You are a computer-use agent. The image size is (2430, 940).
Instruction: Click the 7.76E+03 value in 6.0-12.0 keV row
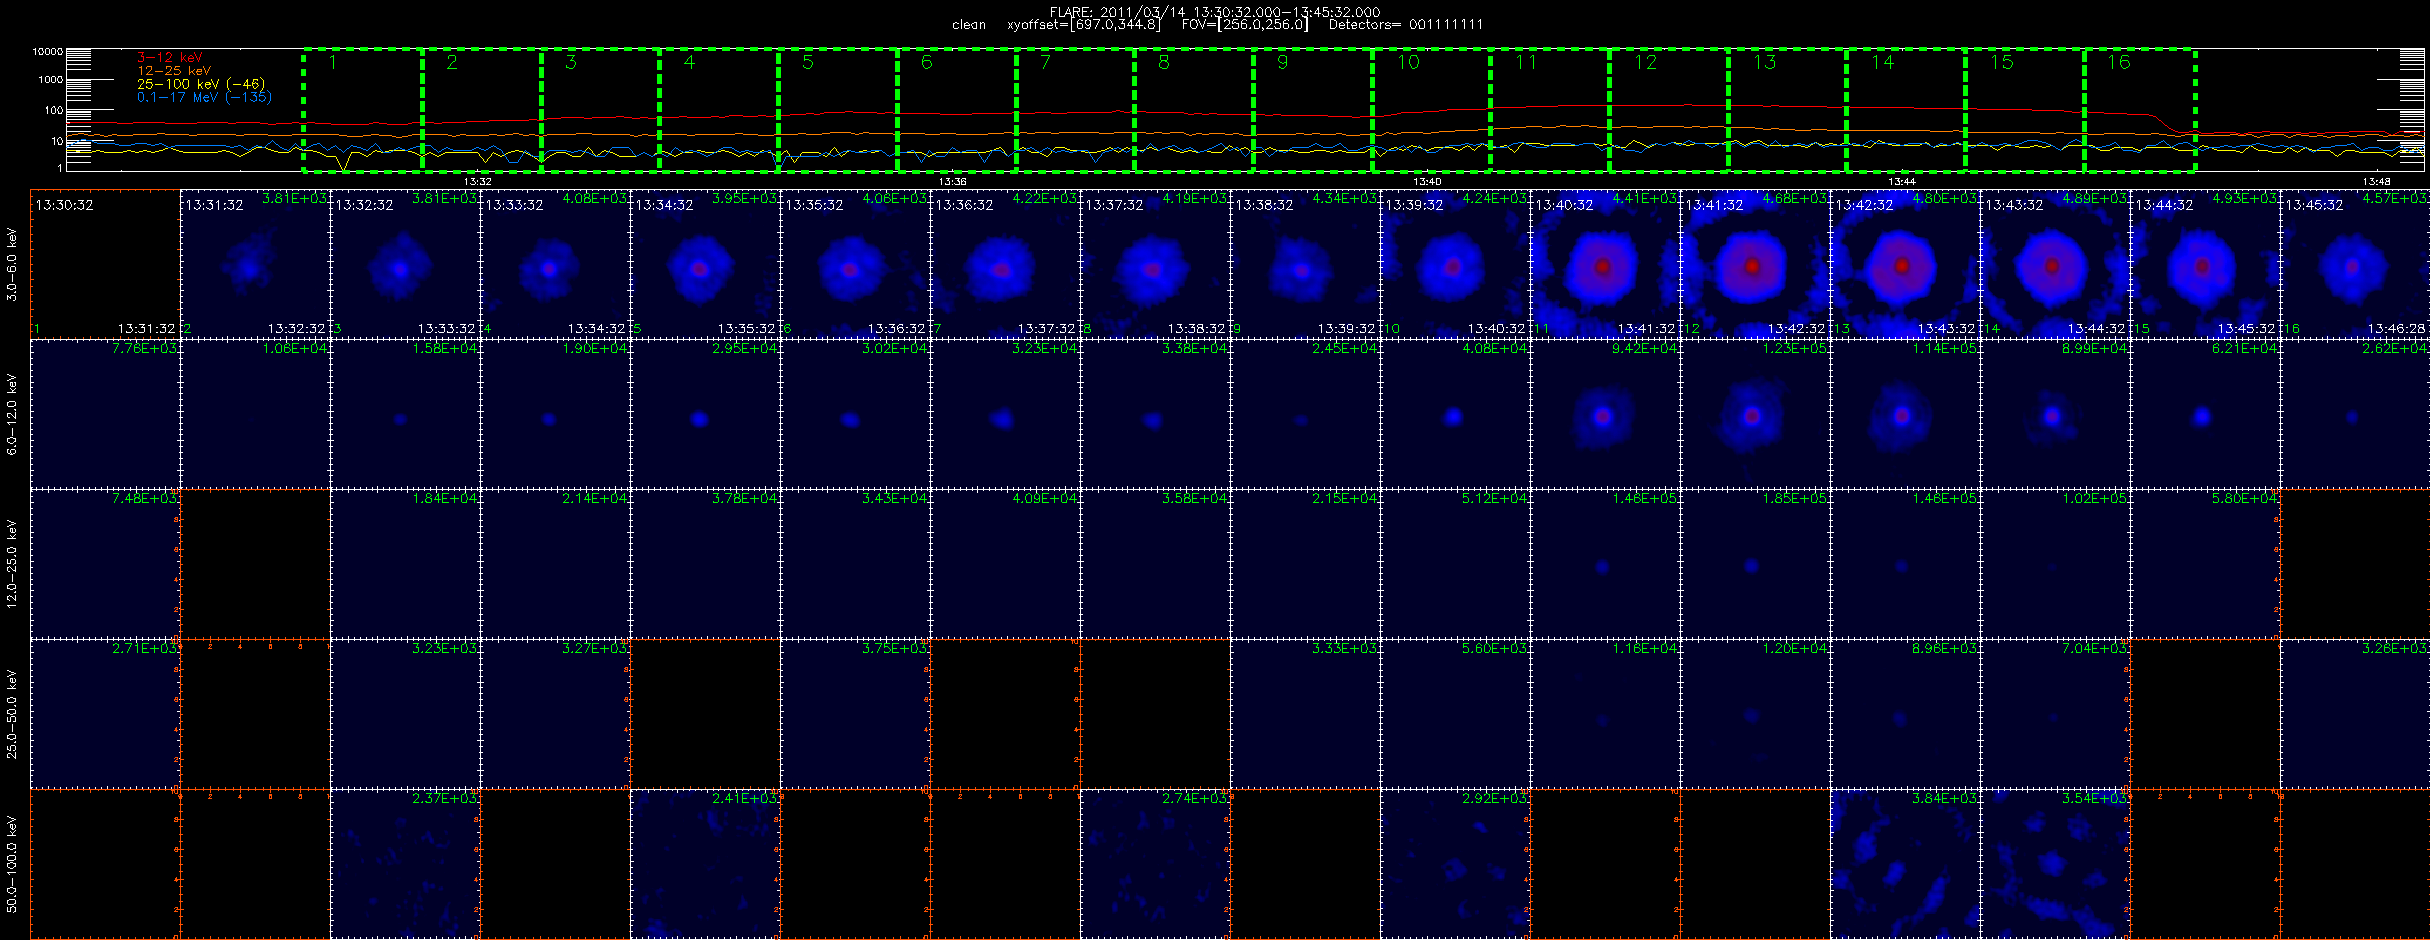(145, 348)
